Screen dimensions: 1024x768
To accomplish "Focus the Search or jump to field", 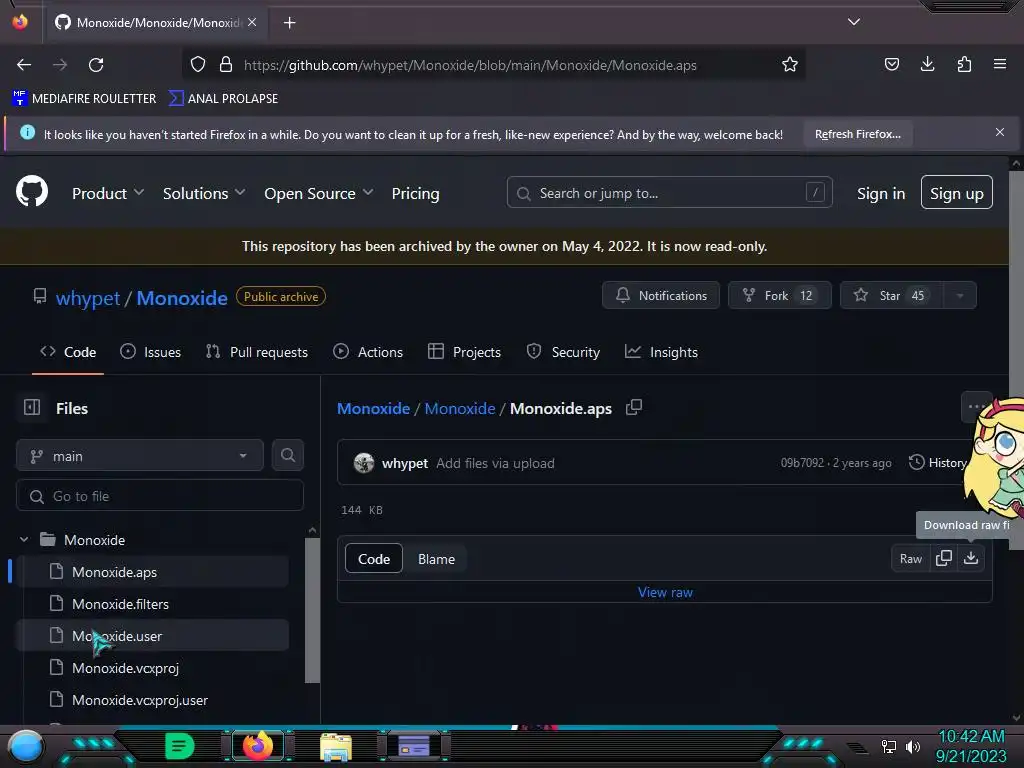I will 669,193.
